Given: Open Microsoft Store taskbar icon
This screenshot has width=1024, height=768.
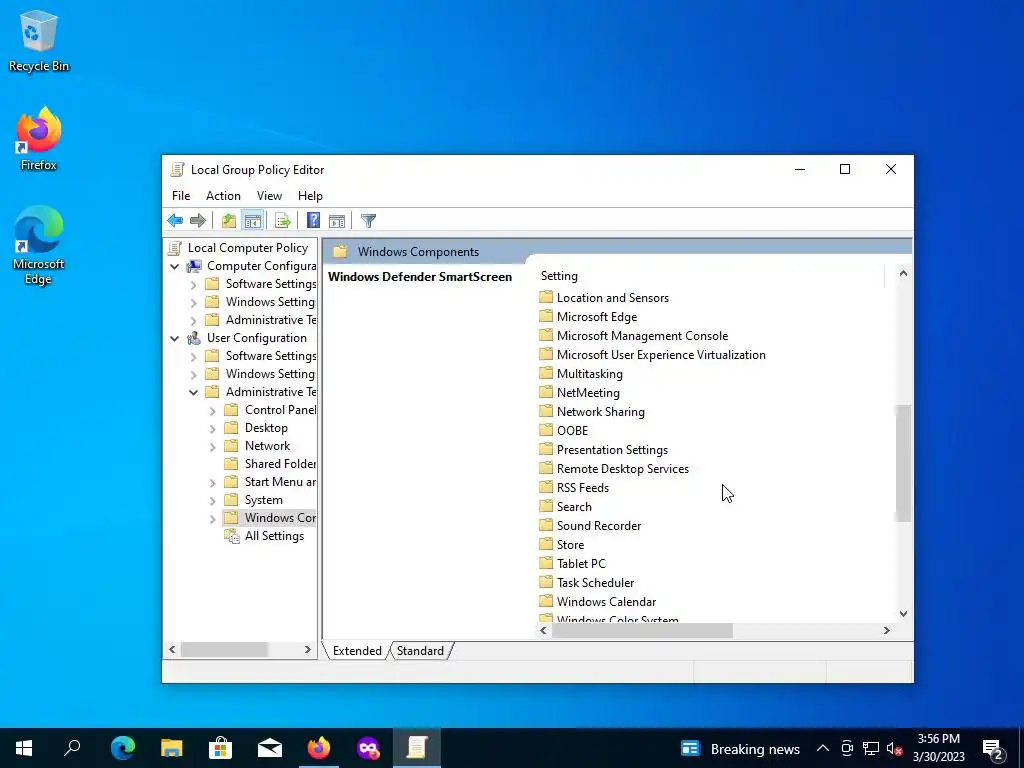Looking at the screenshot, I should click(221, 748).
